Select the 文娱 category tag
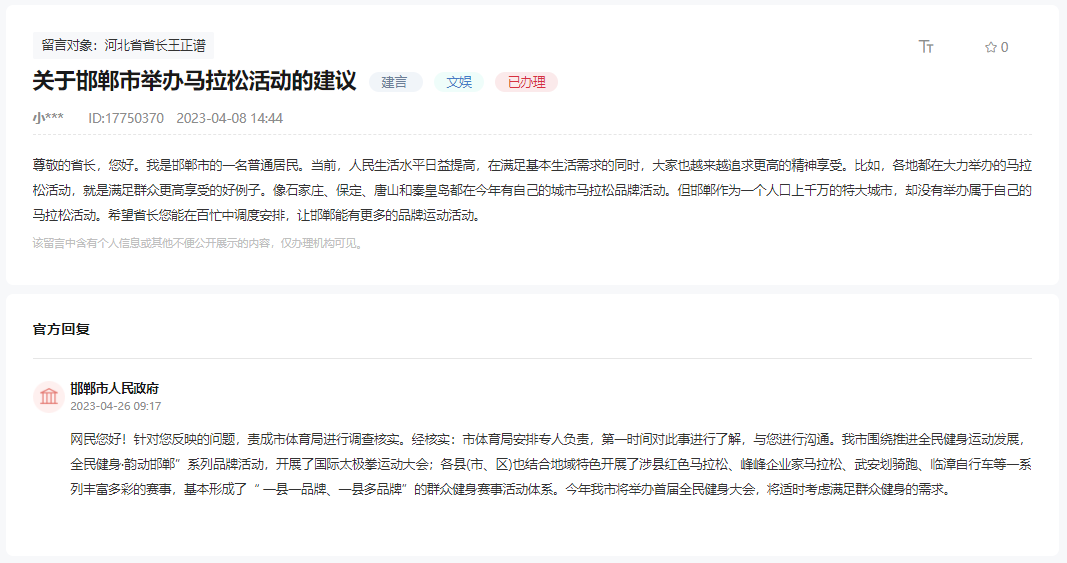The height and width of the screenshot is (563, 1067). tap(459, 82)
